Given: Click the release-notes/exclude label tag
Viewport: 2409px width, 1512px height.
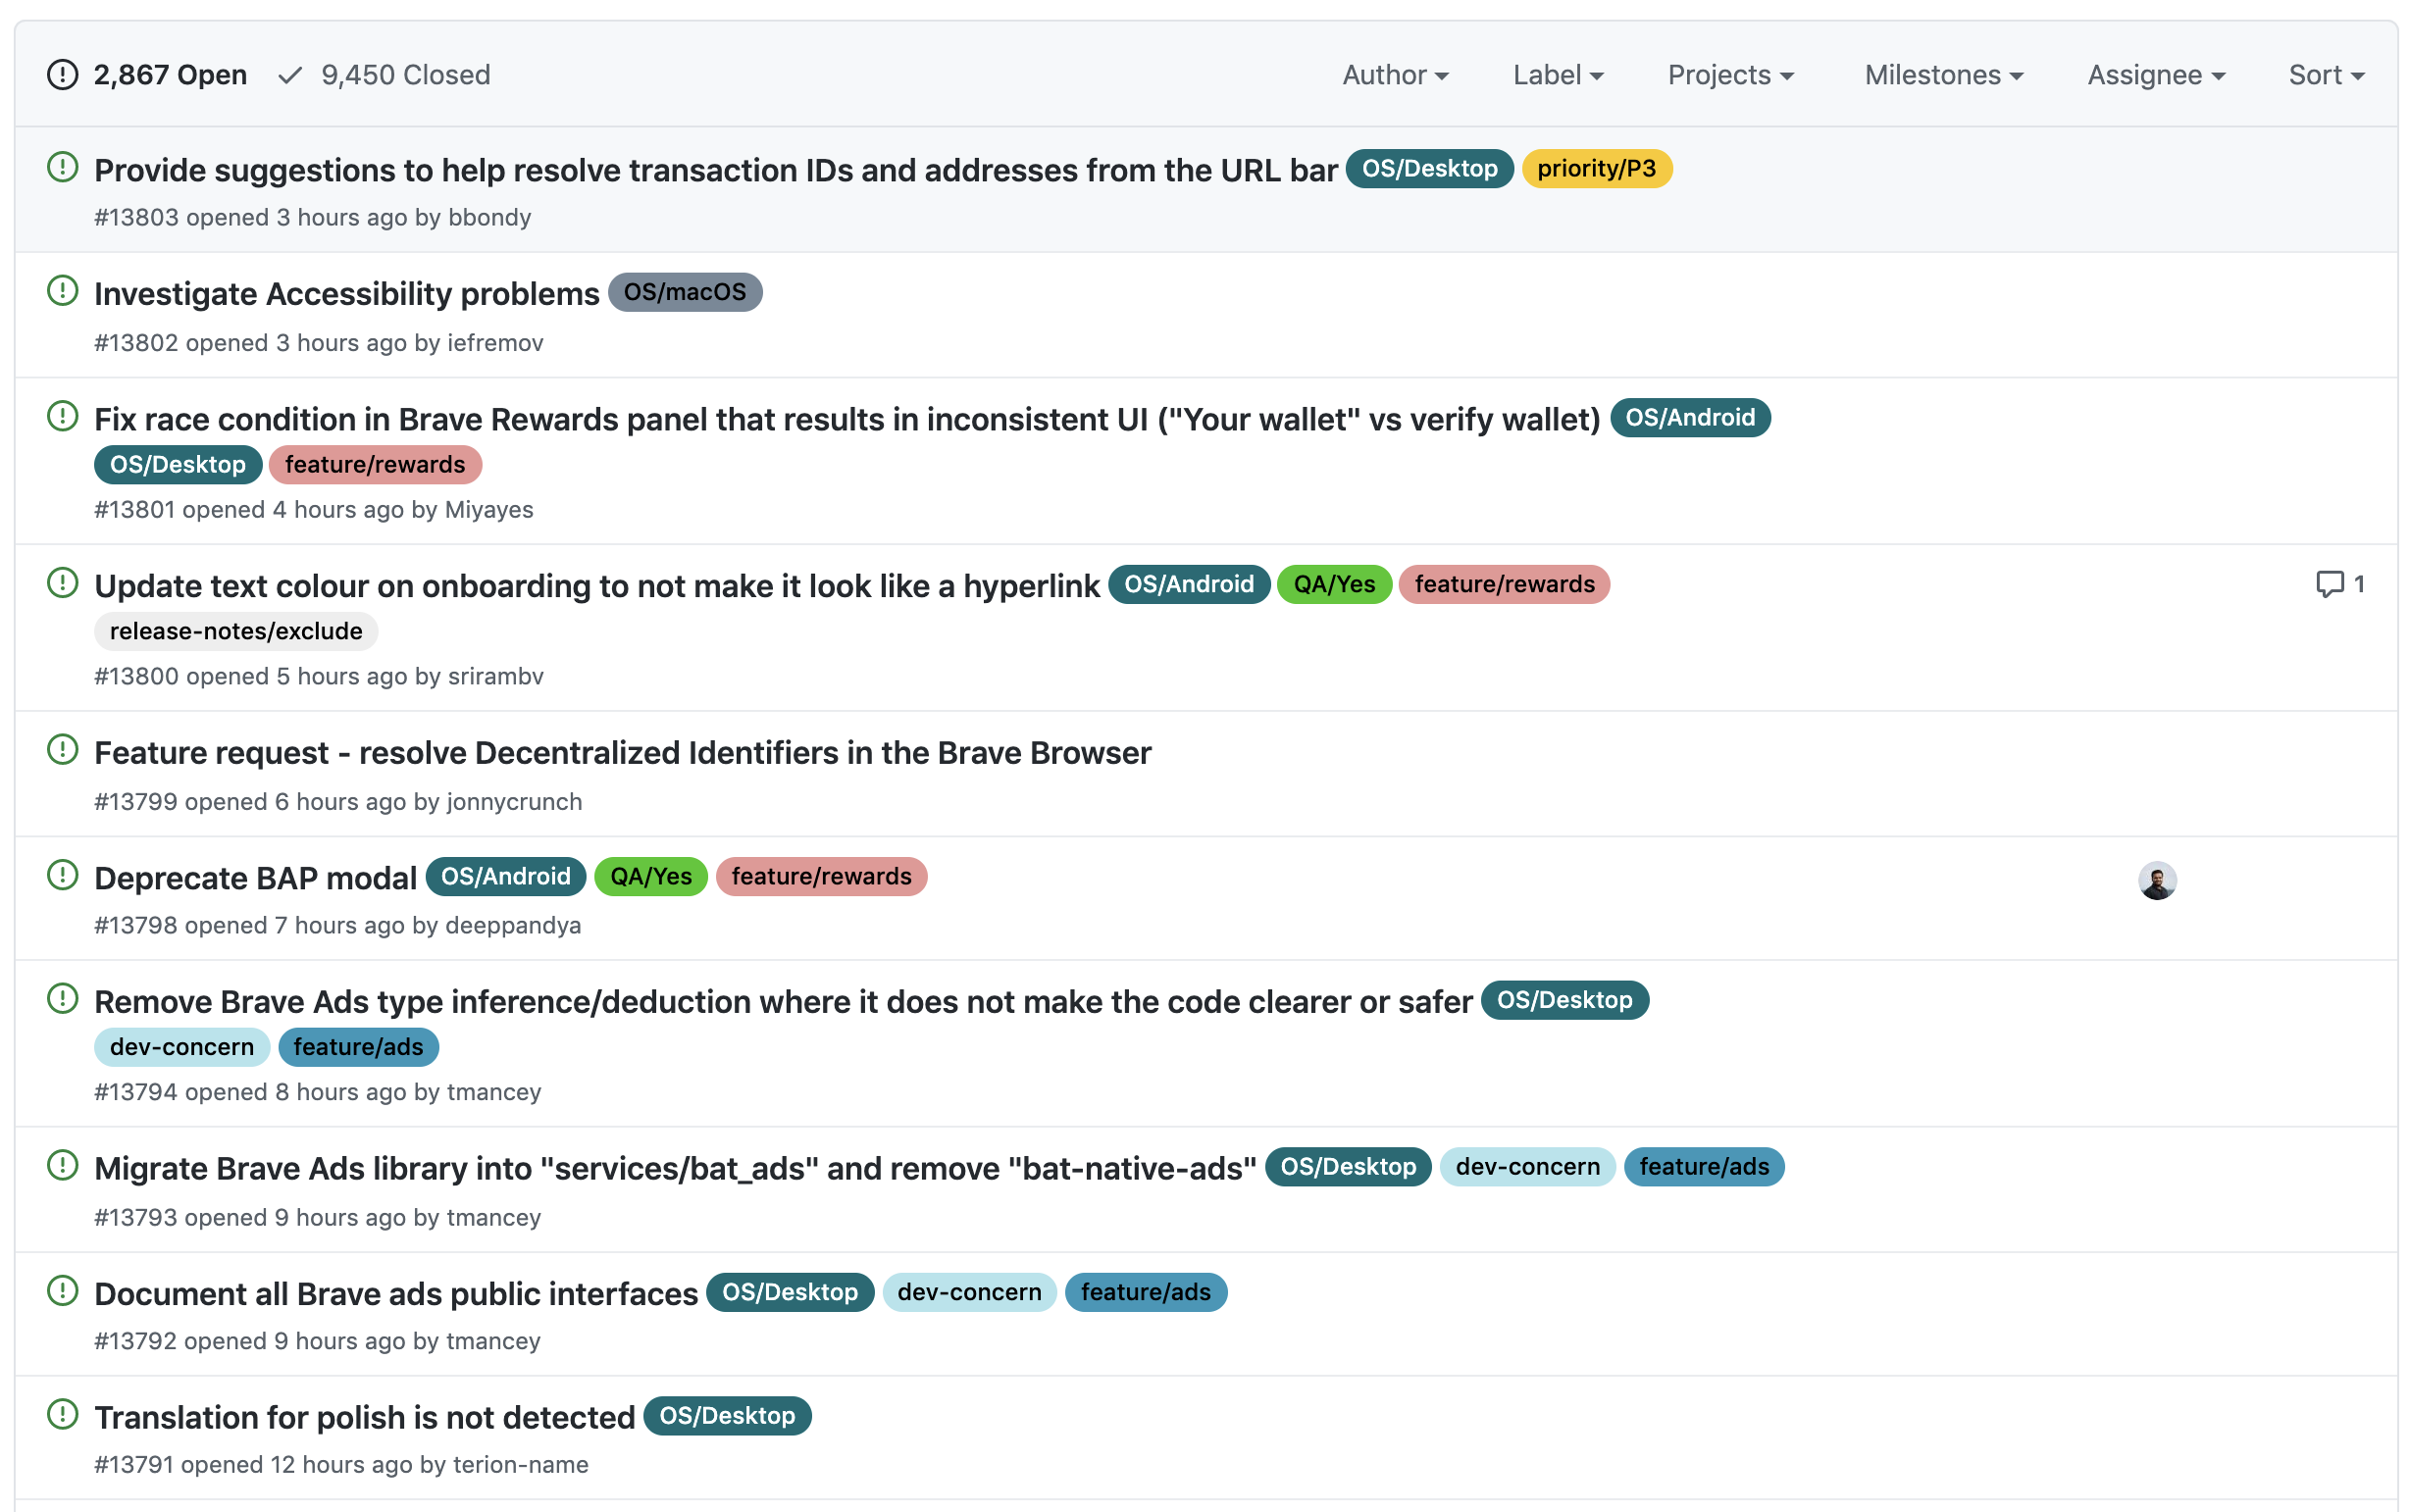Looking at the screenshot, I should pos(235,631).
